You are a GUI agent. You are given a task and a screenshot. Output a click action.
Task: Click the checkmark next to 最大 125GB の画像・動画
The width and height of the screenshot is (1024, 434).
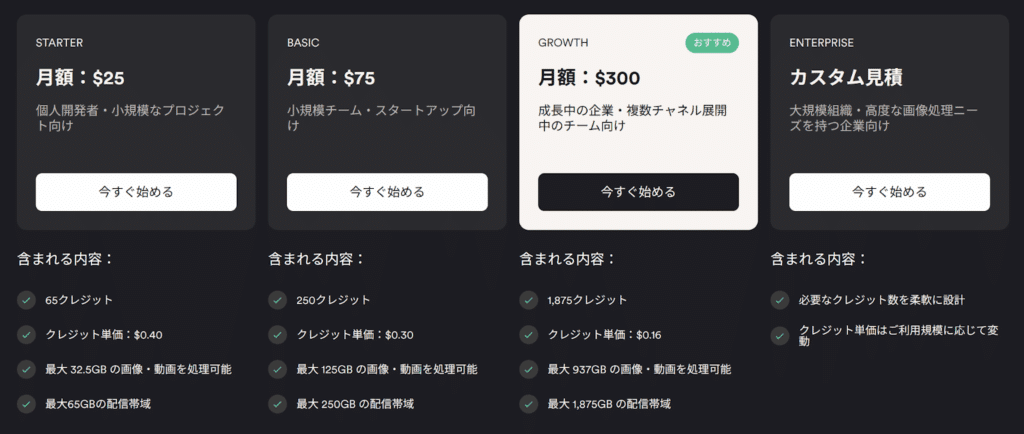point(277,370)
